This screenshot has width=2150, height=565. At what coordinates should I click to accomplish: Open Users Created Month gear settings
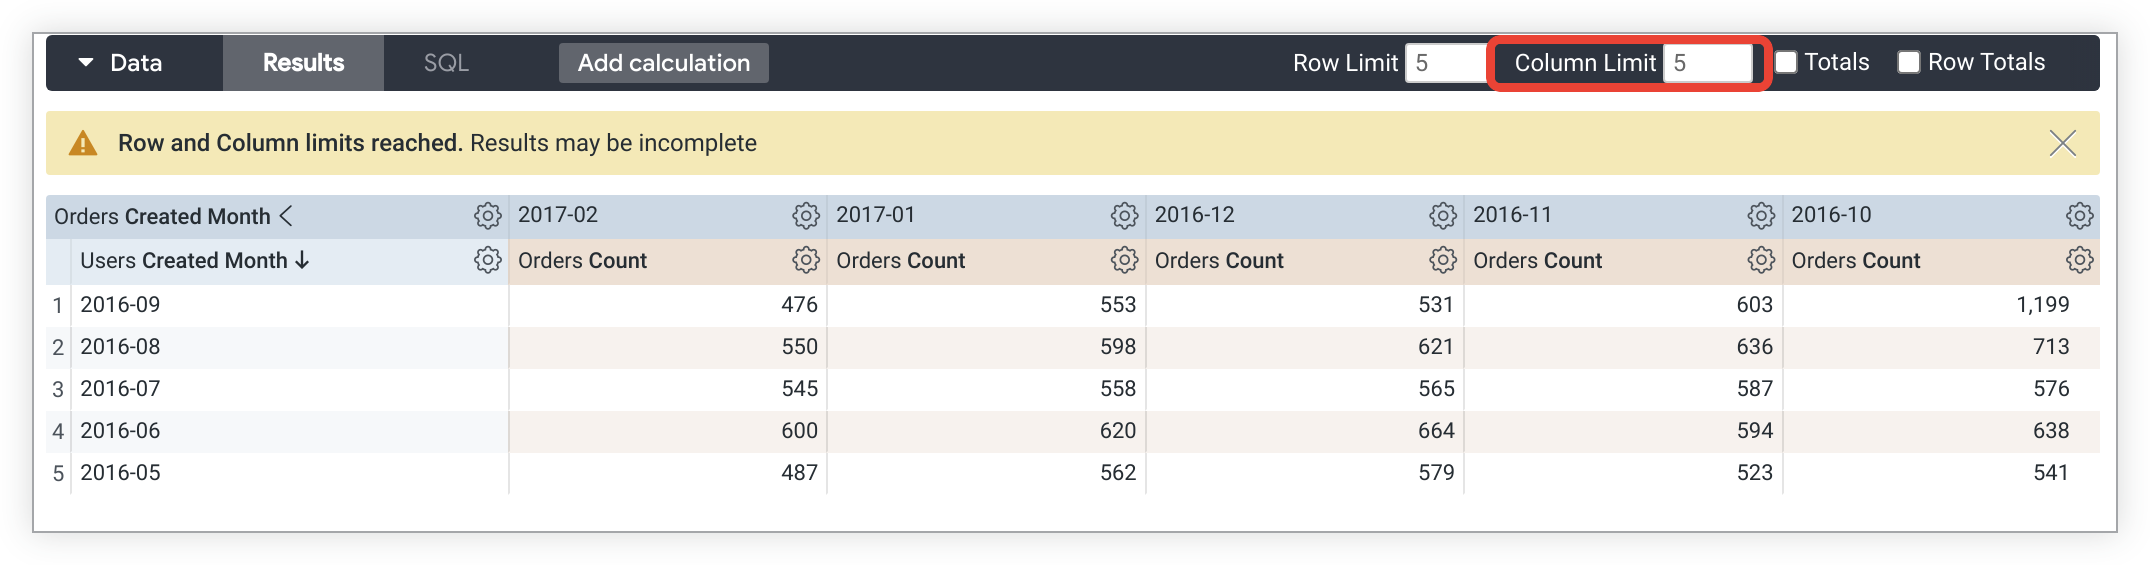coord(487,260)
